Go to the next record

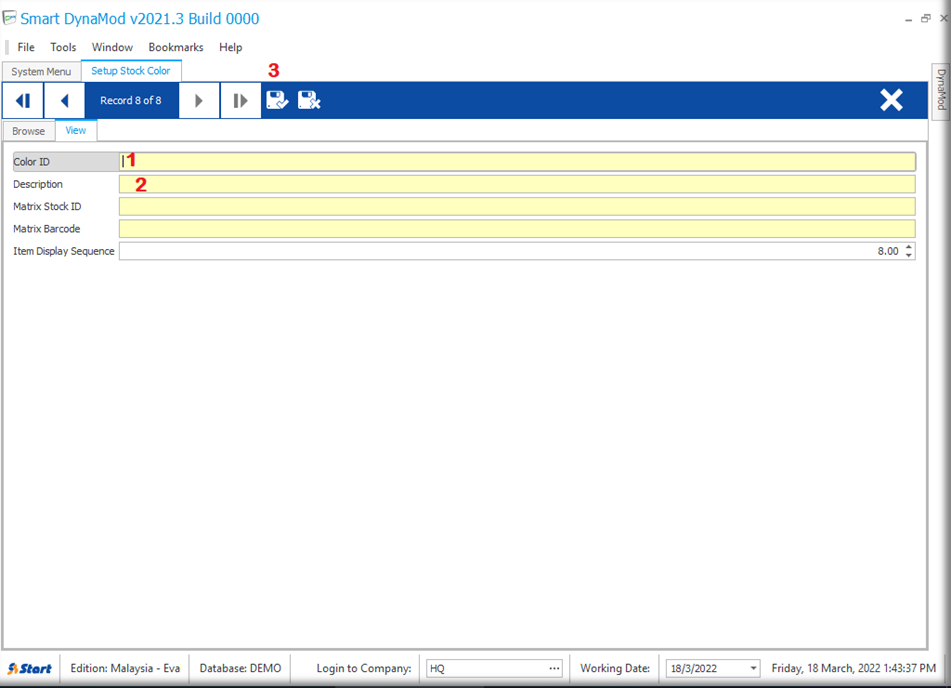tap(199, 101)
